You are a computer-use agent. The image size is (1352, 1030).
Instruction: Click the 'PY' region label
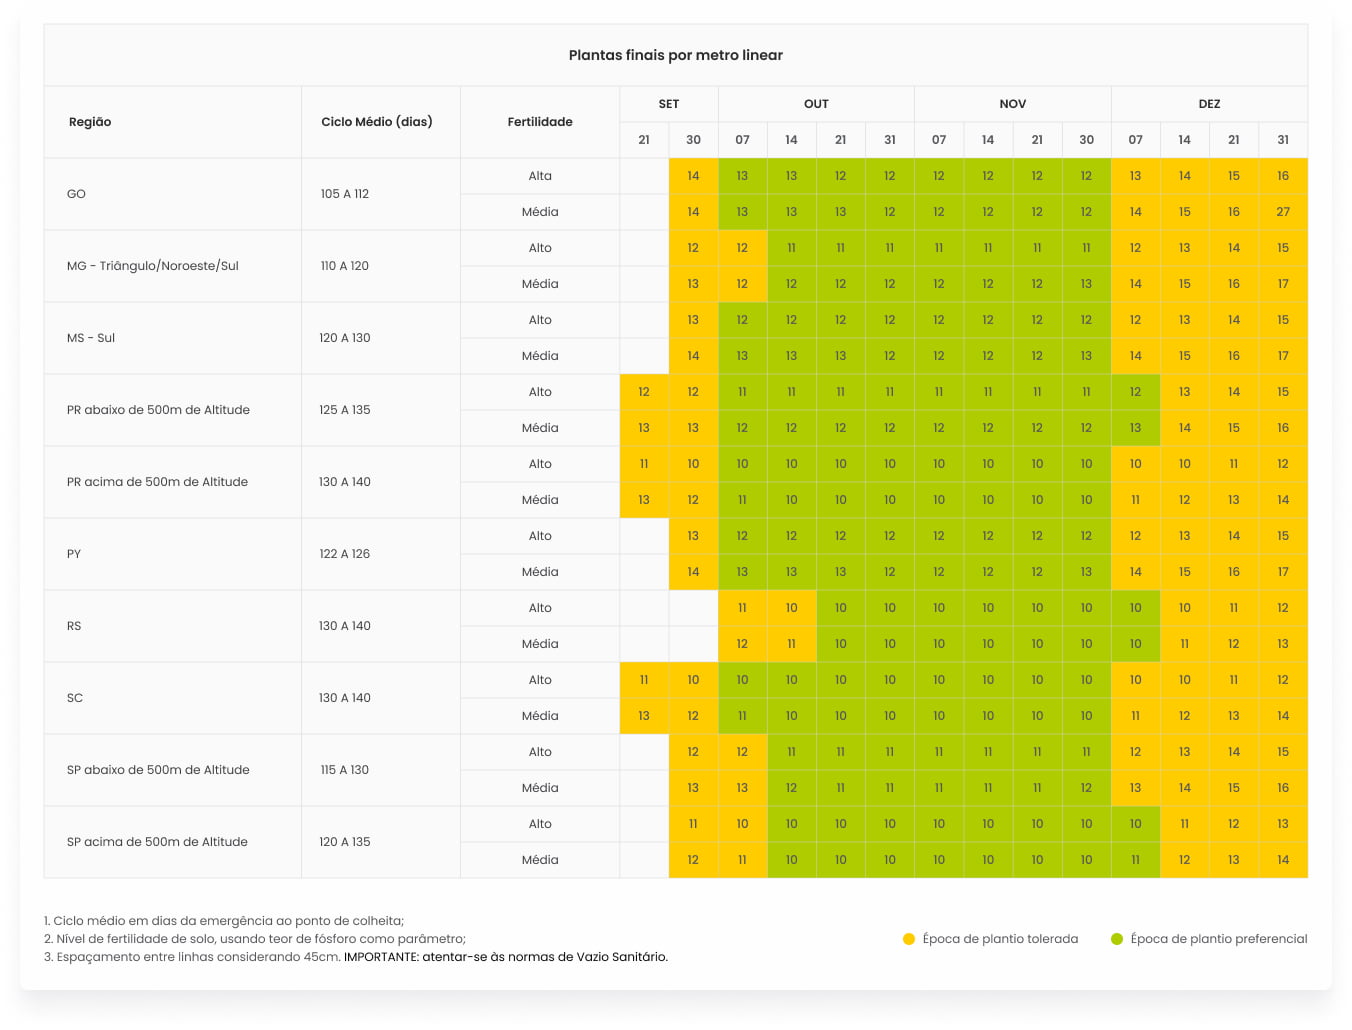point(74,554)
